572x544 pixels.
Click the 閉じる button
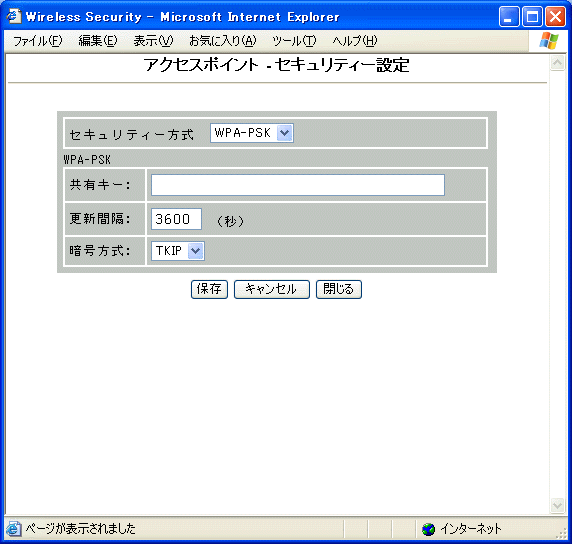(x=339, y=289)
